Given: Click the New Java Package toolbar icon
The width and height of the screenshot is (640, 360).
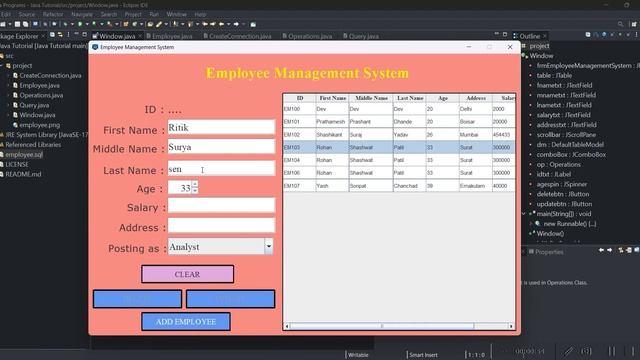Looking at the screenshot, I should click(126, 24).
